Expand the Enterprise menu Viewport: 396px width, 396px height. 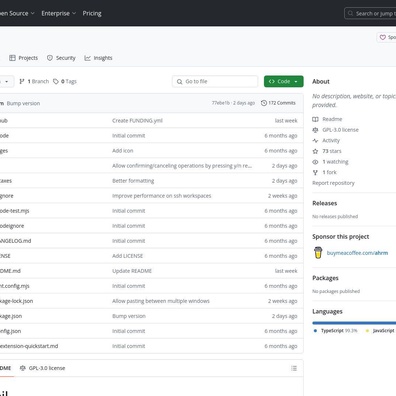coord(59,13)
